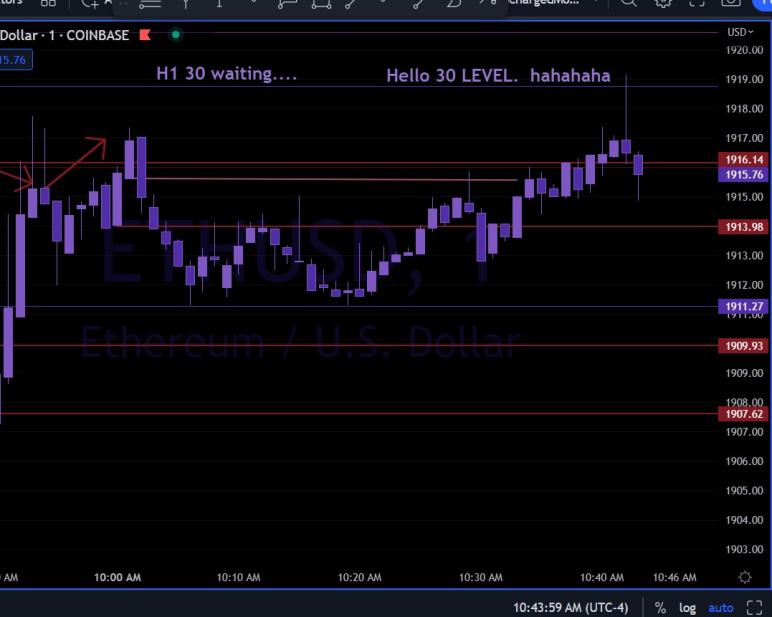Click the 1903.00 price axis value
The height and width of the screenshot is (617, 772).
(744, 549)
